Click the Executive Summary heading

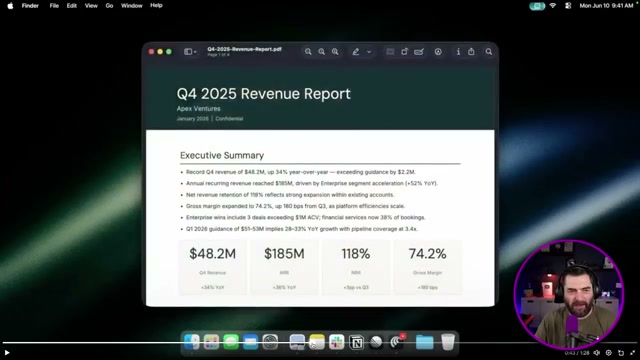(222, 156)
